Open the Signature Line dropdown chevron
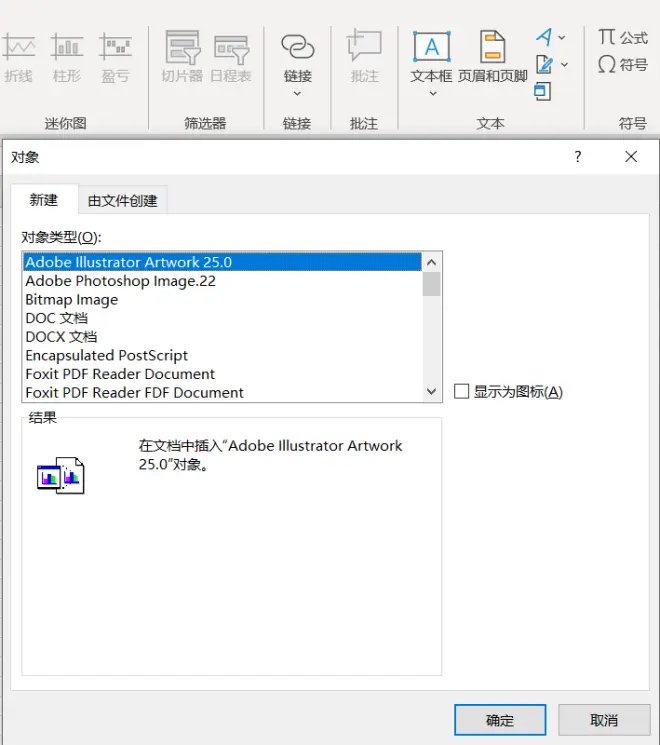This screenshot has width=660, height=745. (564, 64)
